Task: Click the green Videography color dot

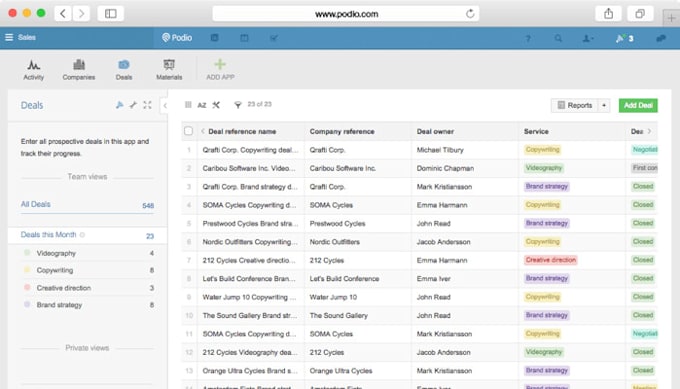Action: tap(27, 252)
